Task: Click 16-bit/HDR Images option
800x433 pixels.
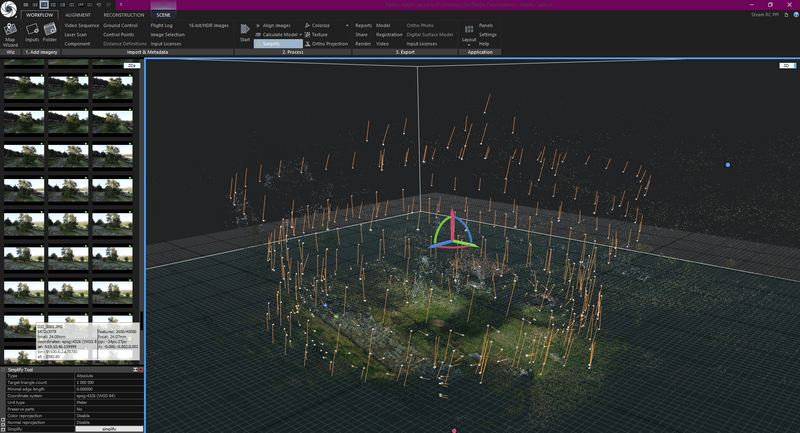Action: pos(209,26)
